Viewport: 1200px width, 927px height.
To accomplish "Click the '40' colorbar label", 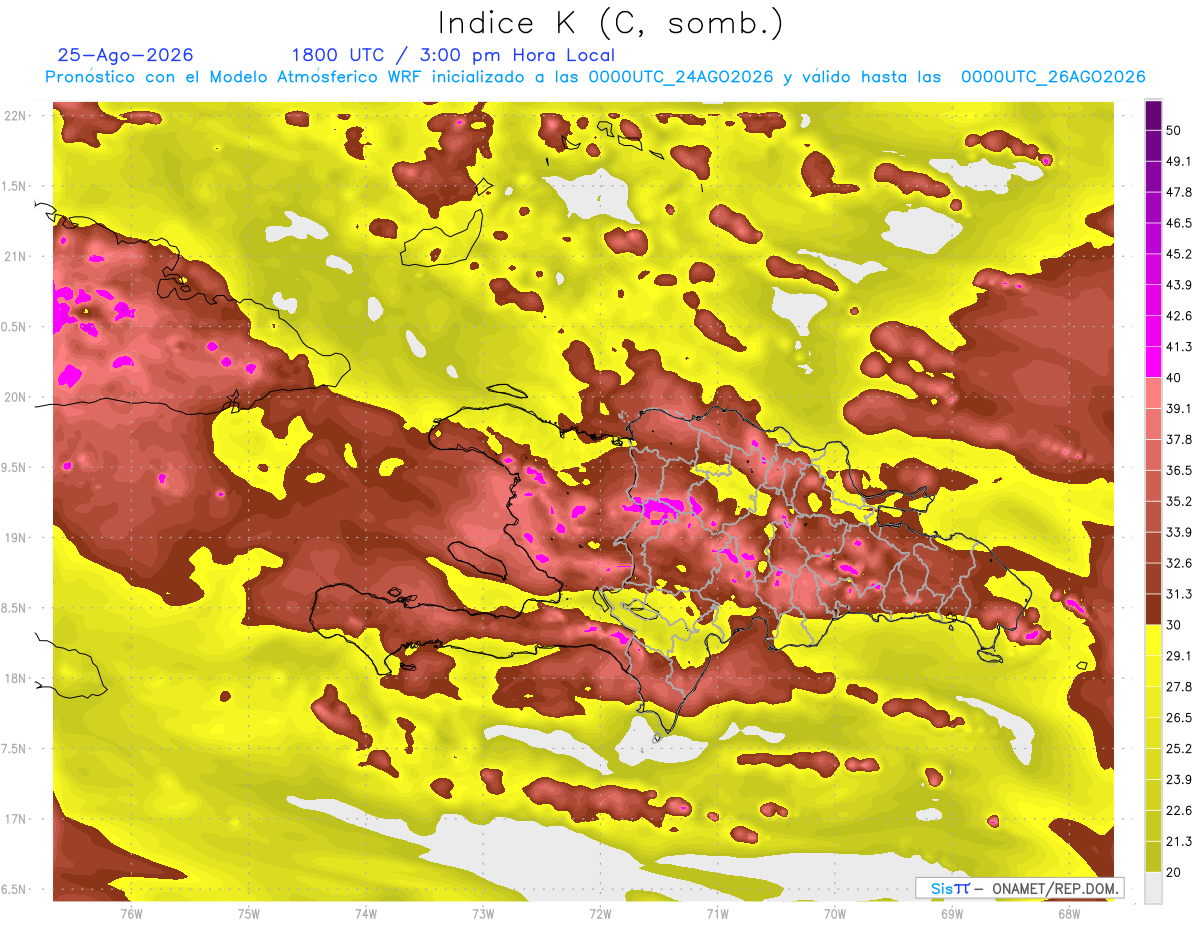I will [1174, 378].
